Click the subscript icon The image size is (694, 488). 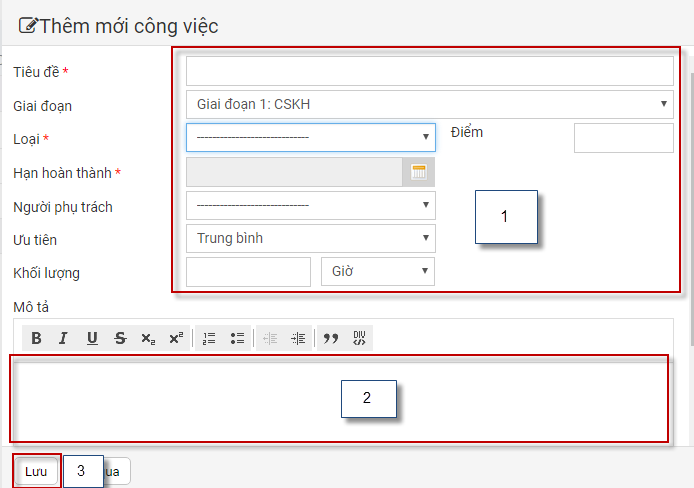pos(148,338)
